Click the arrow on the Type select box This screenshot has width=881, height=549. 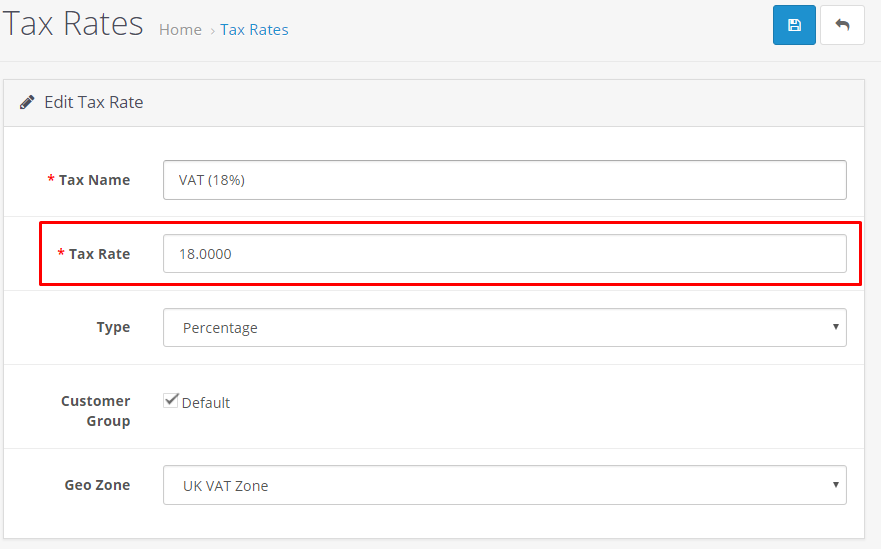pyautogui.click(x=835, y=327)
